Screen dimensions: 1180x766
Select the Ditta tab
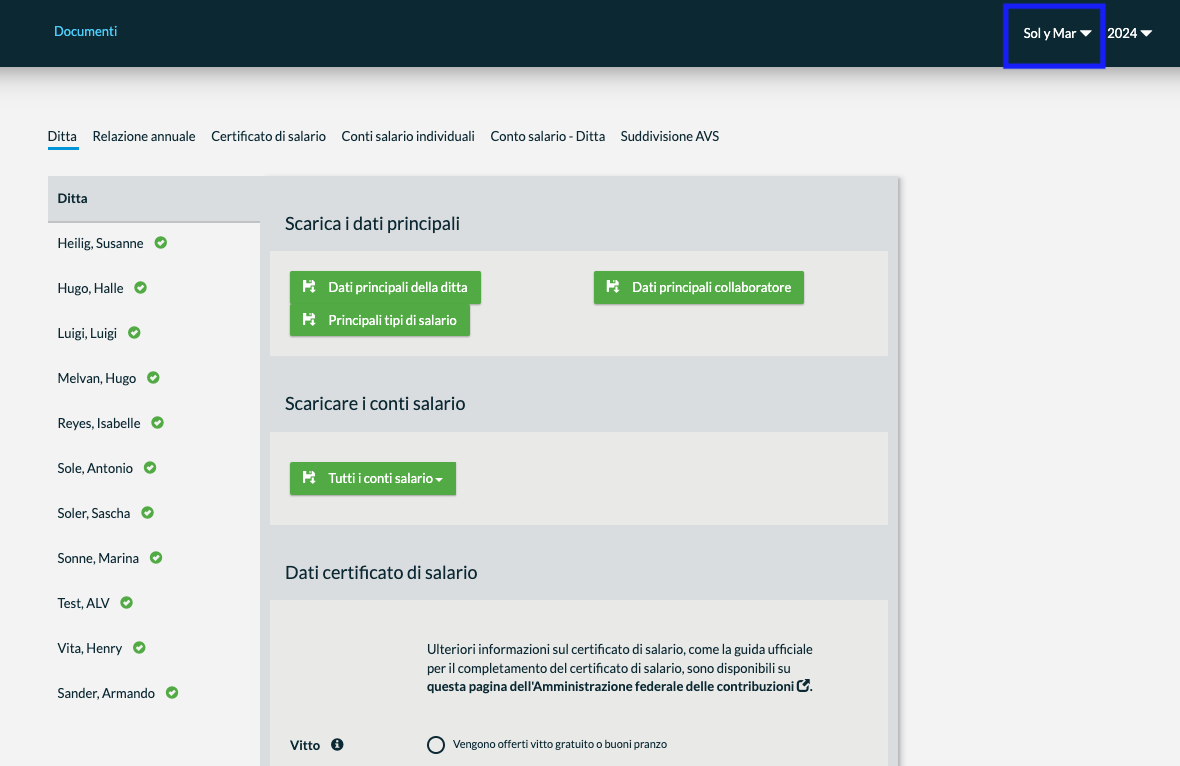point(62,136)
